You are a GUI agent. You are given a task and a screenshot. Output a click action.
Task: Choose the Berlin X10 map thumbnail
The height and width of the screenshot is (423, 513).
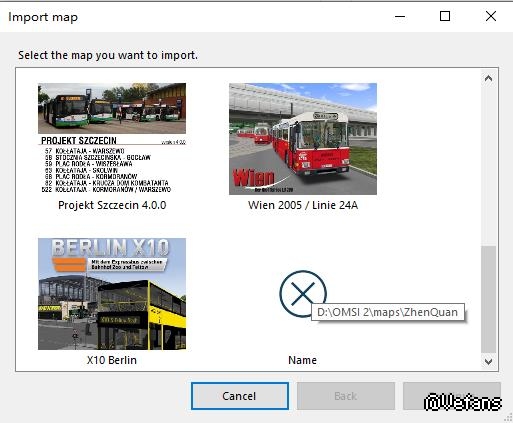coord(112,294)
